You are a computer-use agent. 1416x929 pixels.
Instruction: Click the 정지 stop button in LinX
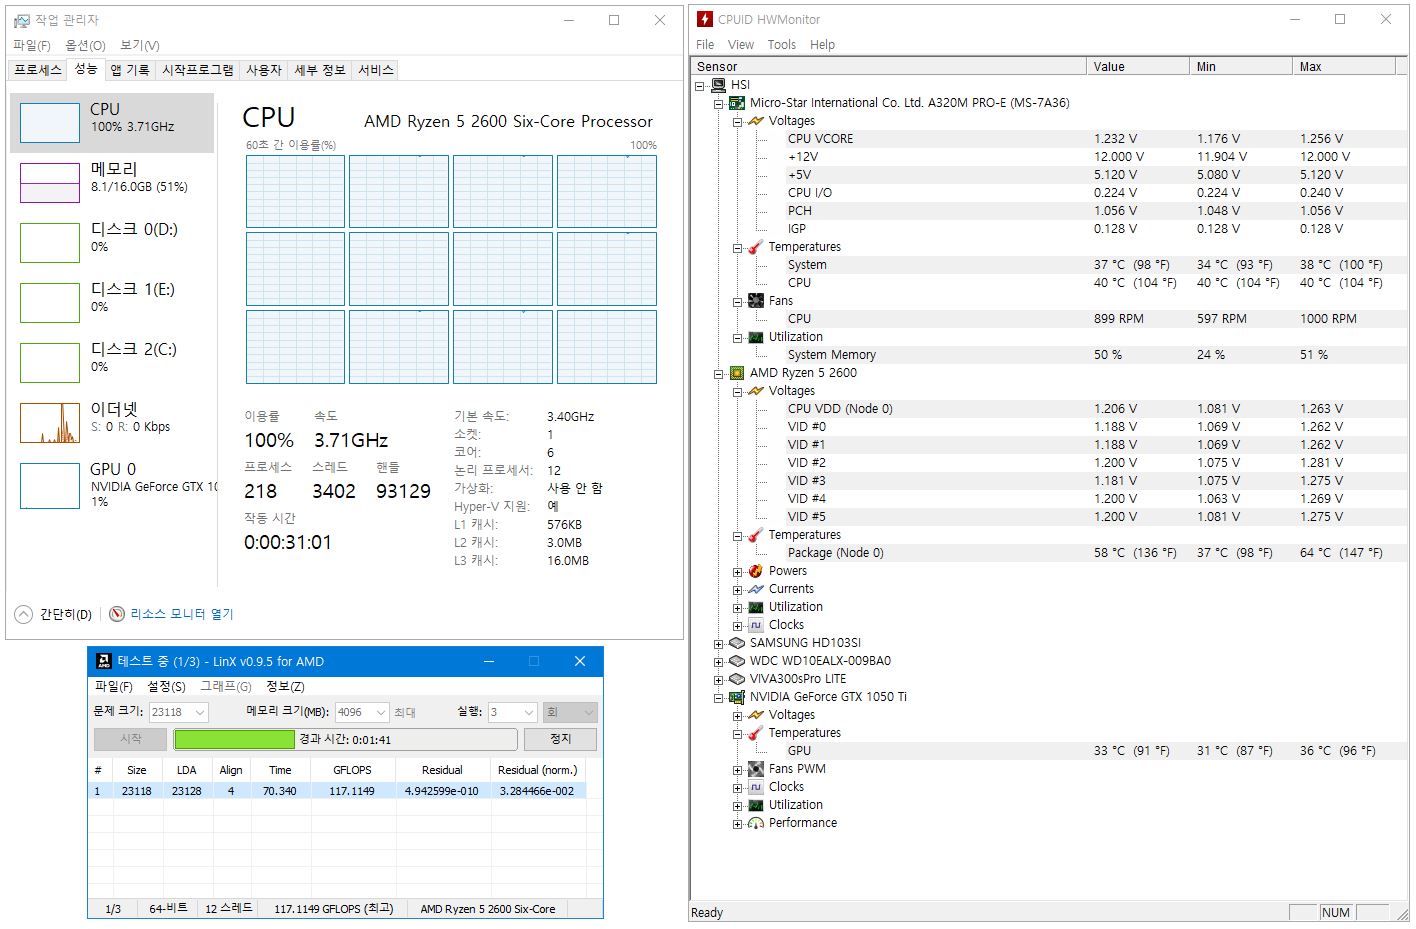click(560, 739)
